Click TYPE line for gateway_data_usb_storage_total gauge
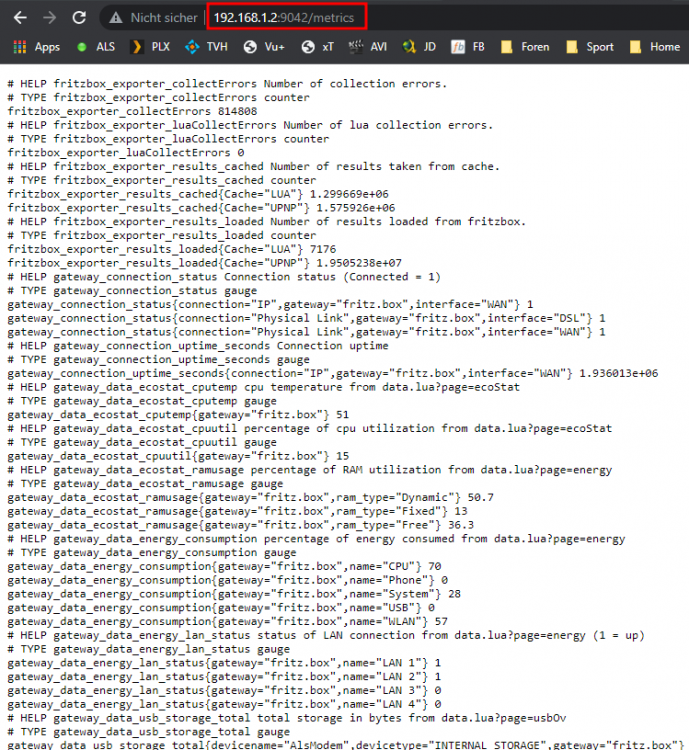Screen dimensions: 689x750 point(149,732)
